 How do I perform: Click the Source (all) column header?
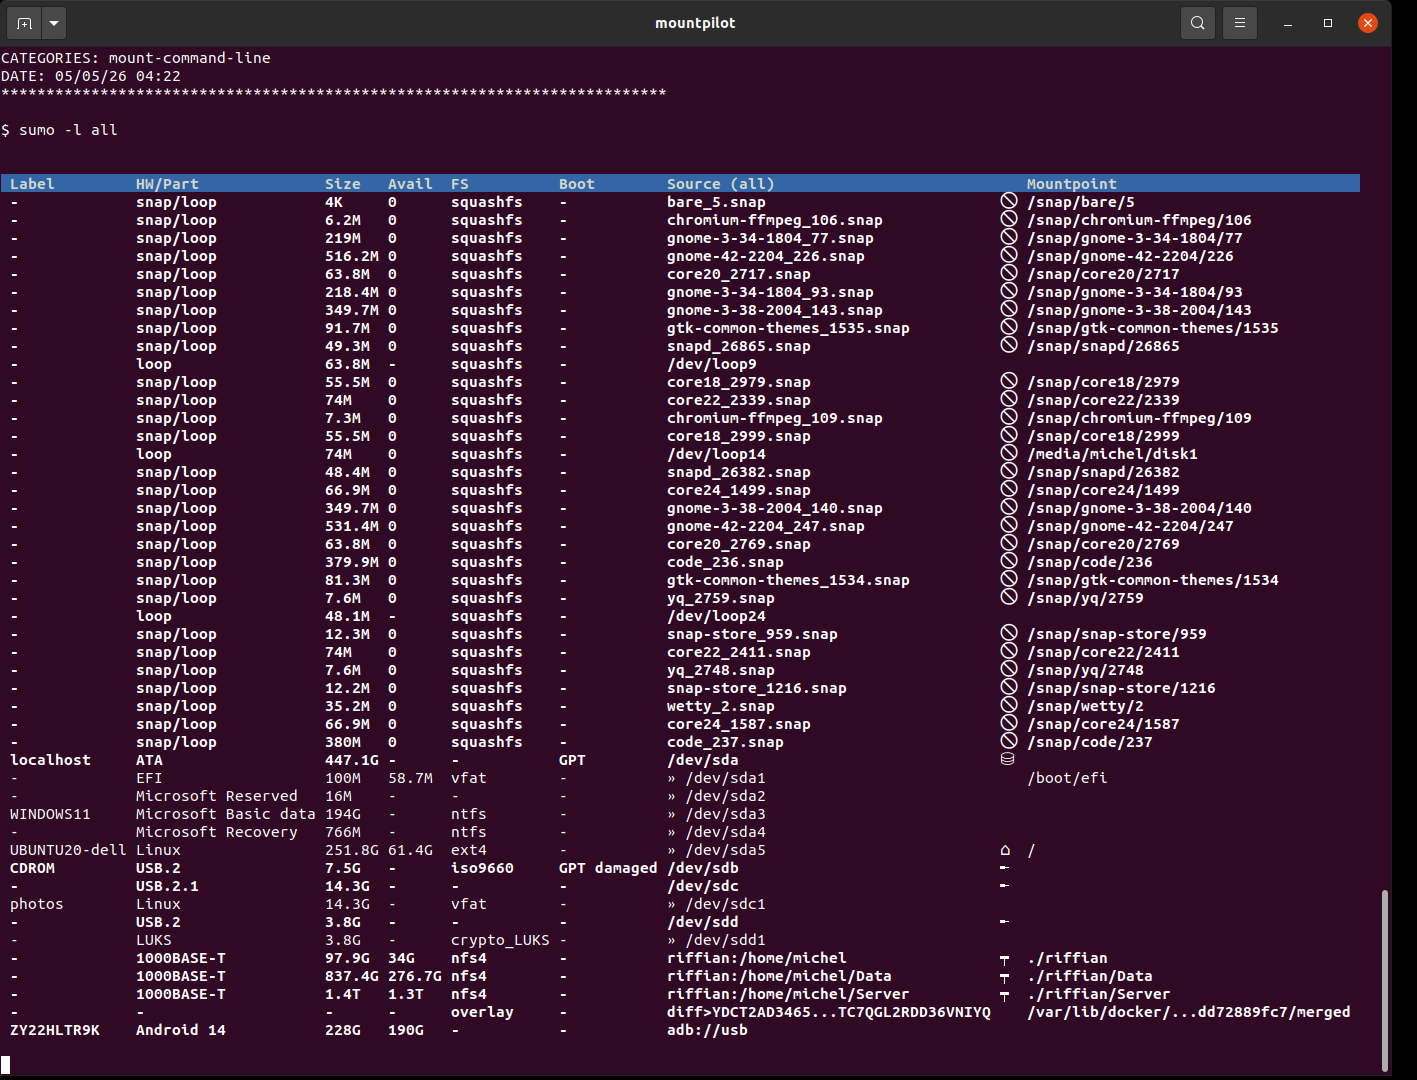[721, 183]
